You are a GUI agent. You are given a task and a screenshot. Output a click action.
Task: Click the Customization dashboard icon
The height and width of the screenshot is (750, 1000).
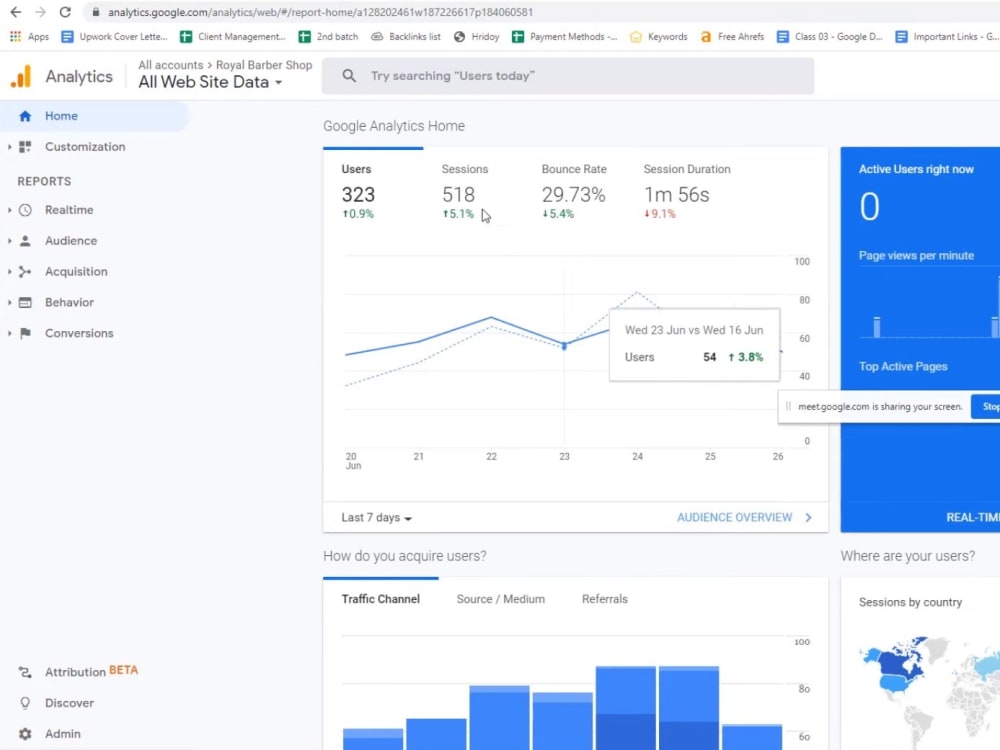tap(25, 147)
